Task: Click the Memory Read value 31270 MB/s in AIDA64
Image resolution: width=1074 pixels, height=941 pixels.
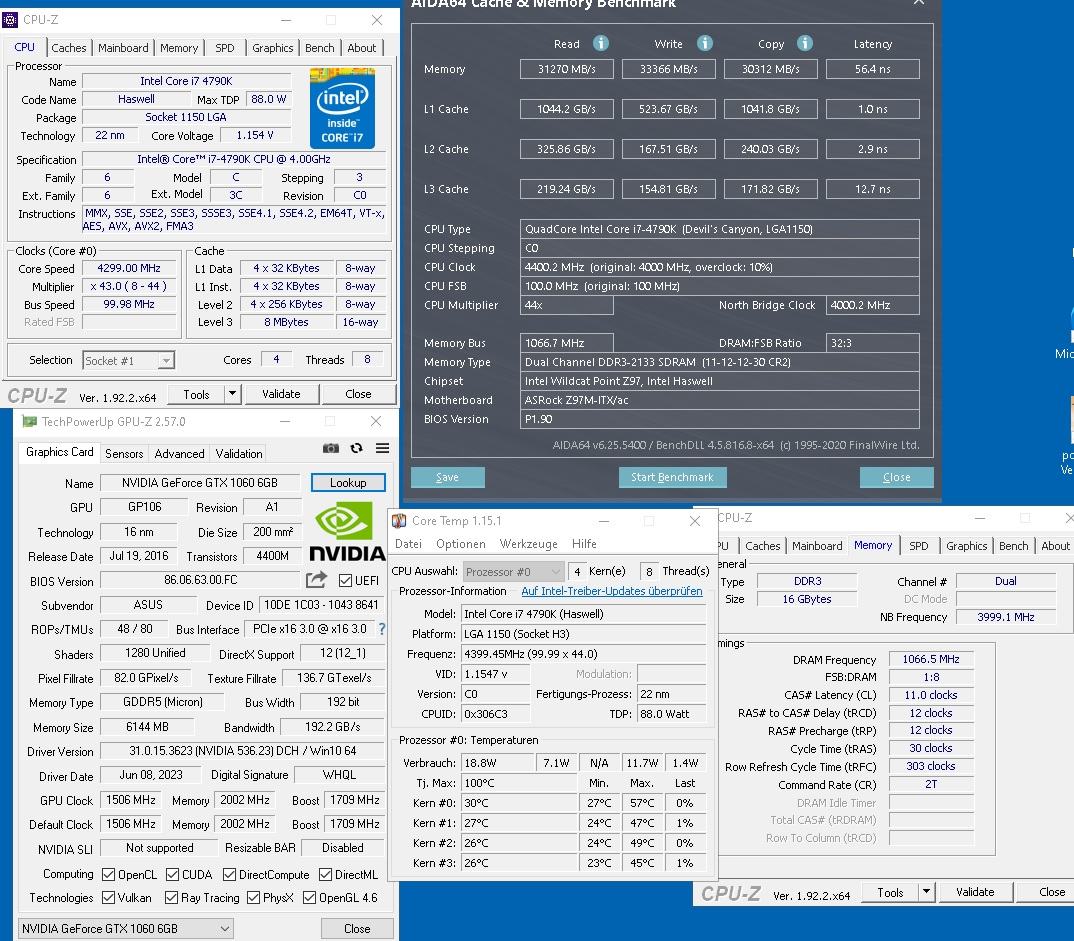Action: [566, 69]
